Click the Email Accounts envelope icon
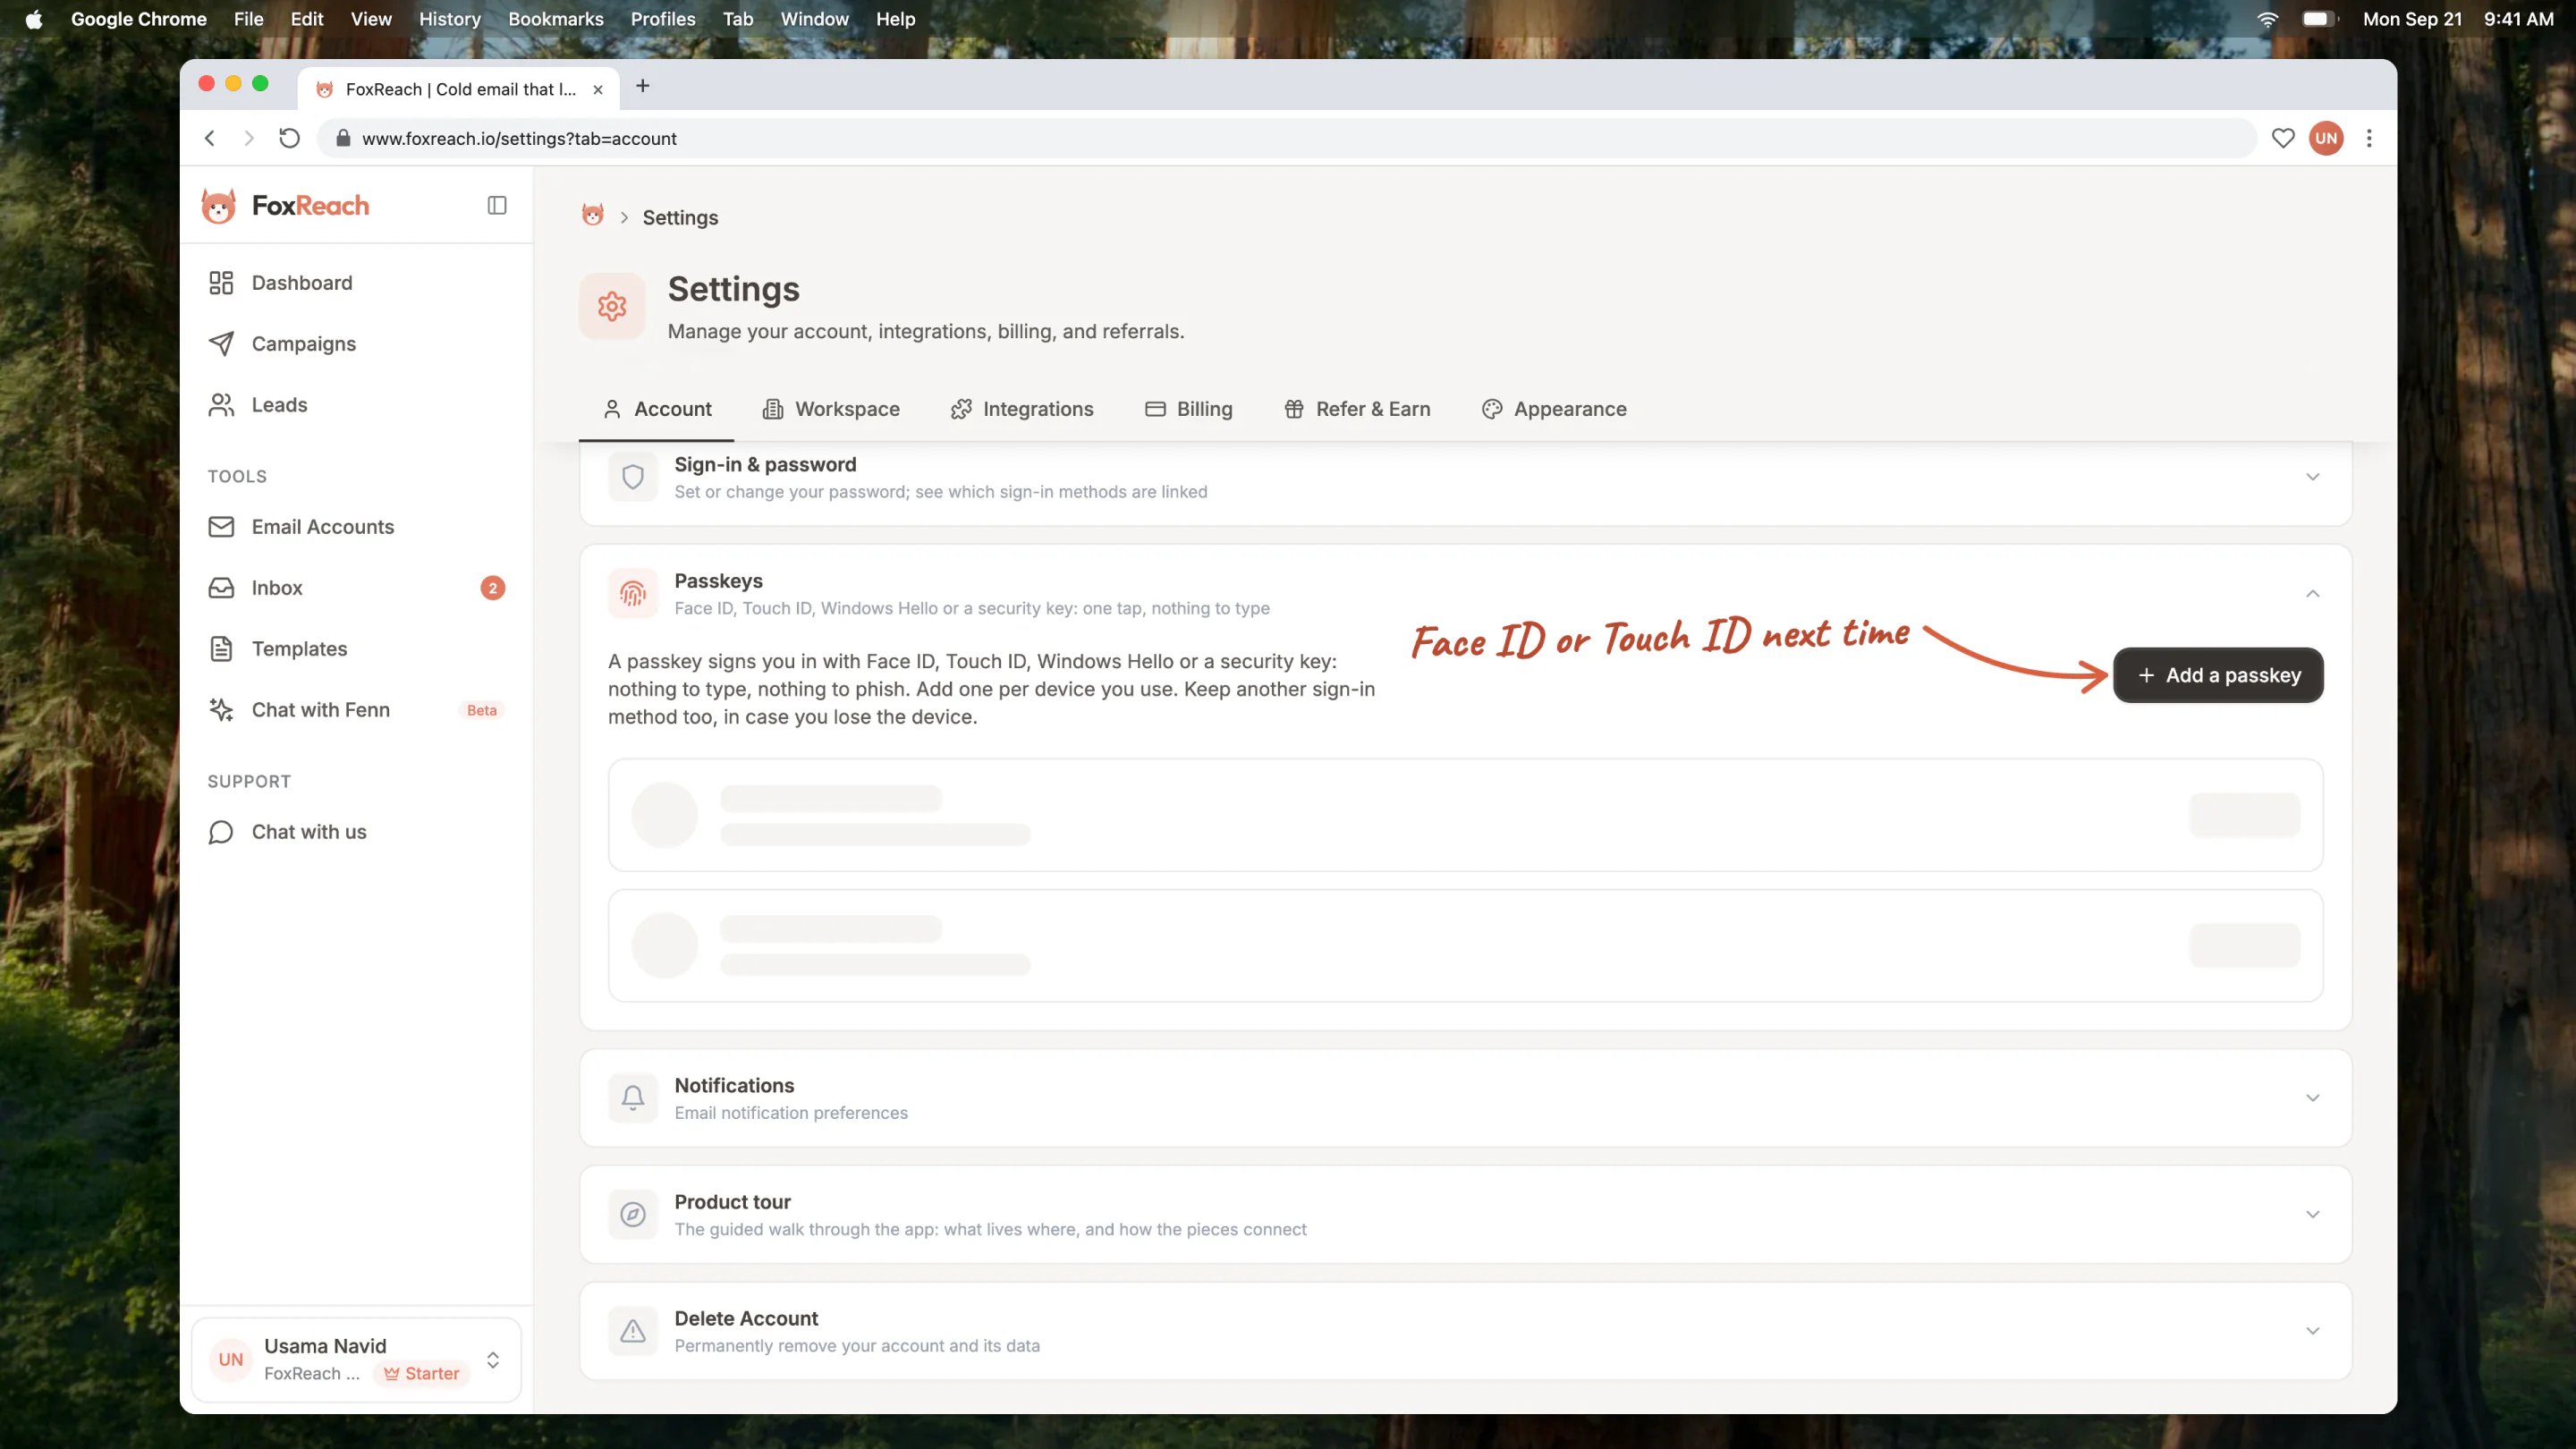Screen dimensions: 2576x1449 (221, 527)
